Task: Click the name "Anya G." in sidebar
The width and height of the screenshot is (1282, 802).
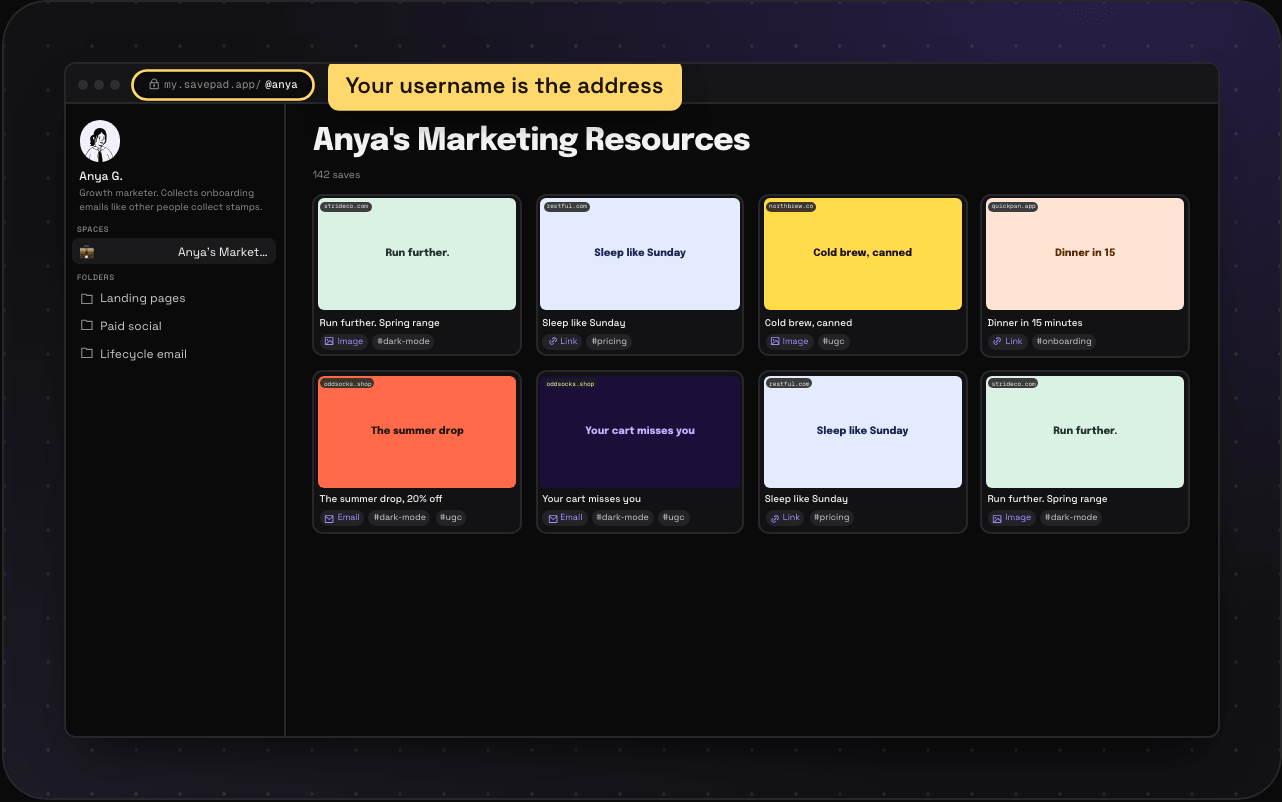Action: pos(101,176)
